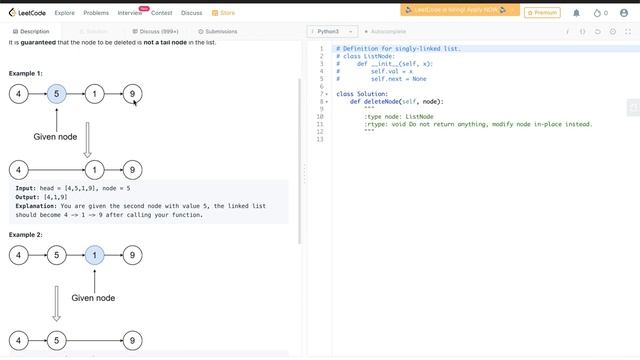This screenshot has width=640, height=360.
Task: Click the 'def deleteNode(self, node):' line
Action: pos(396,102)
